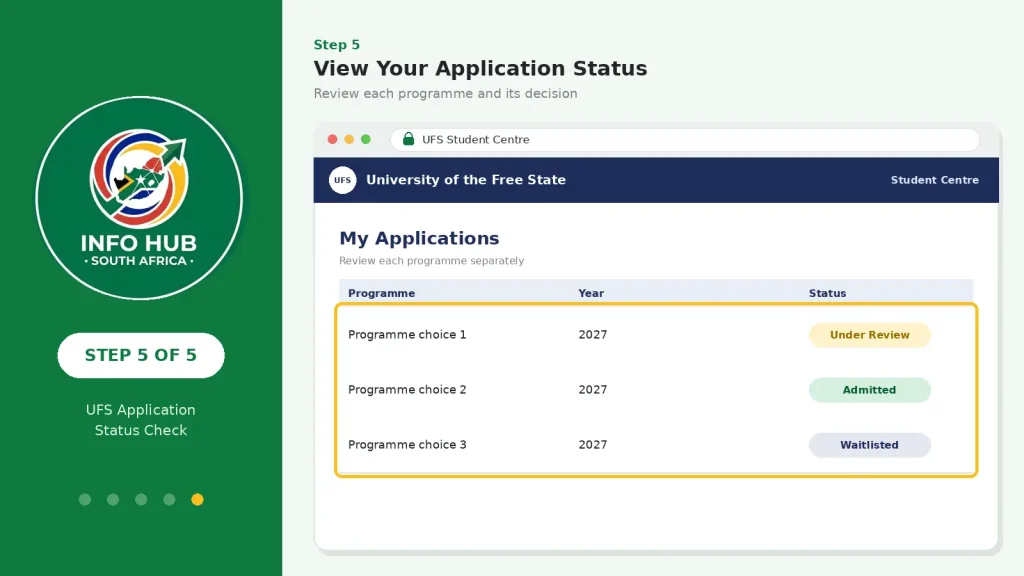The image size is (1024, 576).
Task: Click the fourth step indicator dot
Action: tap(169, 500)
